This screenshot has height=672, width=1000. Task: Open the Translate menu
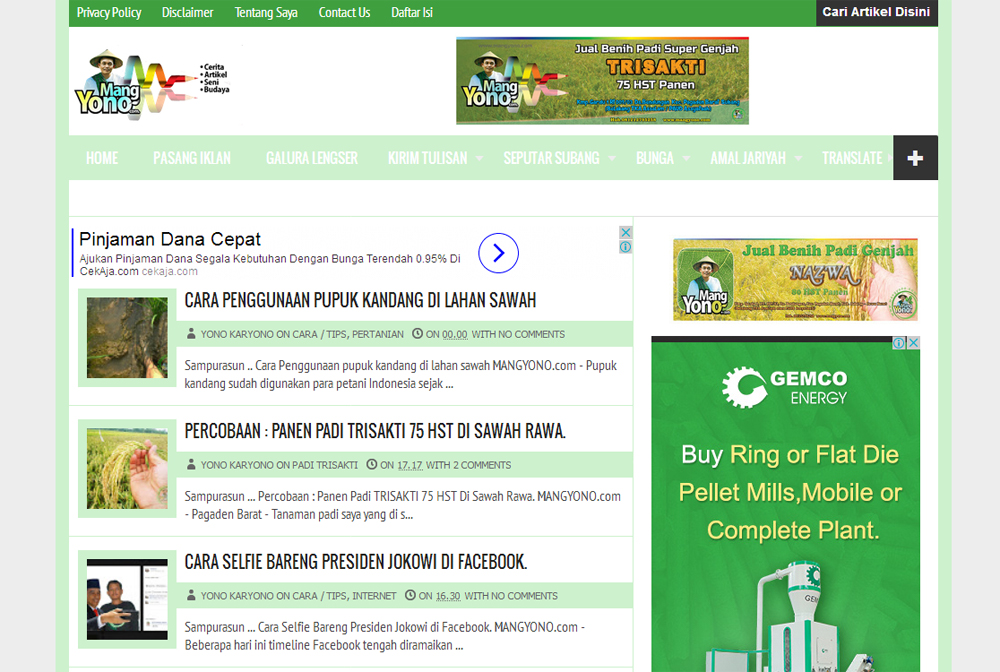[x=852, y=158]
